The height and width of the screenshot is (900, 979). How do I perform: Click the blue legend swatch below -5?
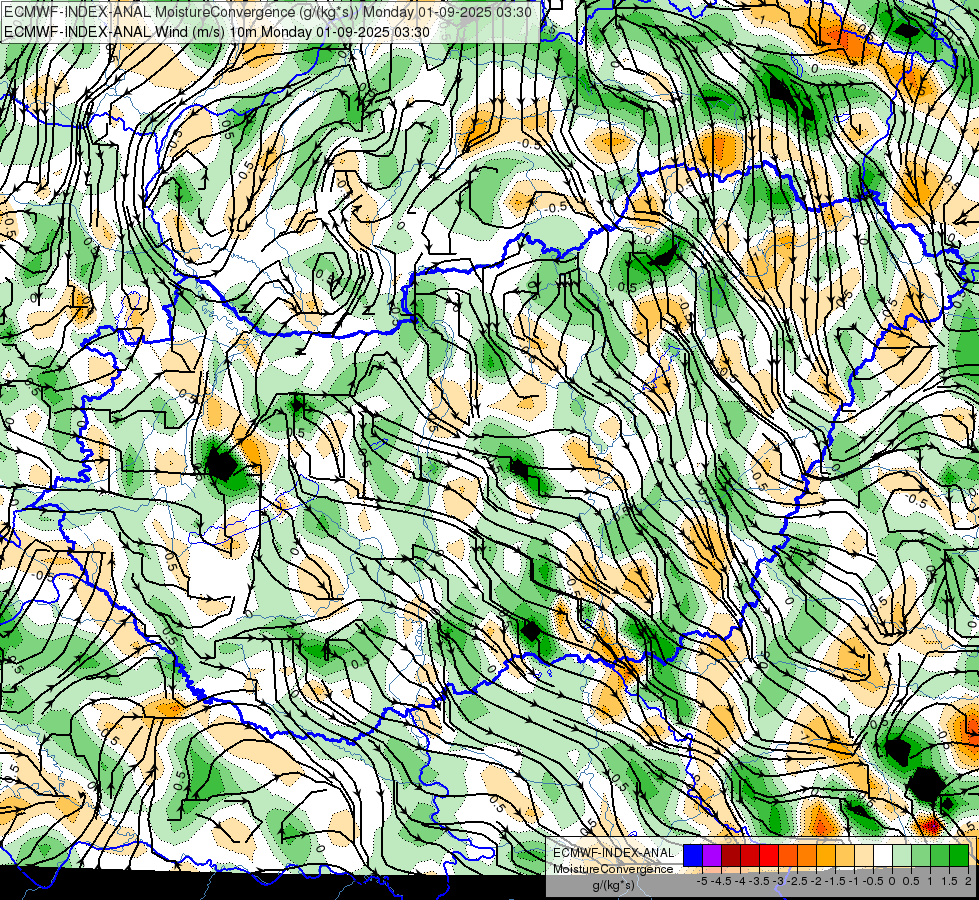[x=693, y=855]
